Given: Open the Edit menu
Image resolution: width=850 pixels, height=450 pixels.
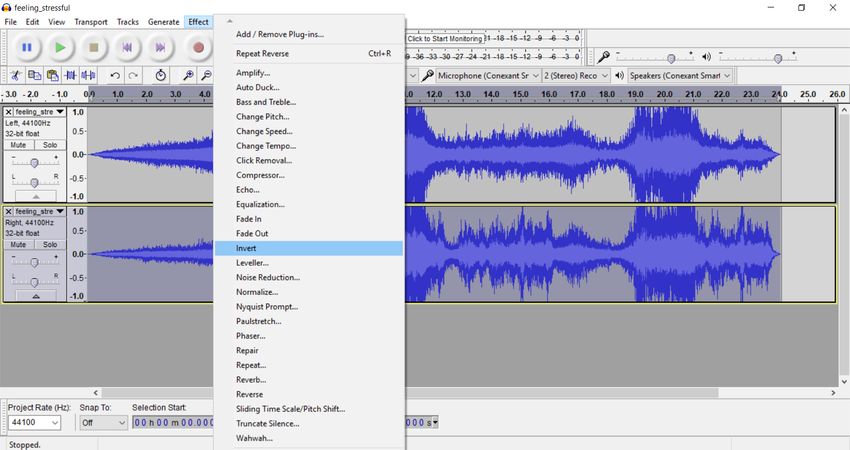Looking at the screenshot, I should 33,22.
